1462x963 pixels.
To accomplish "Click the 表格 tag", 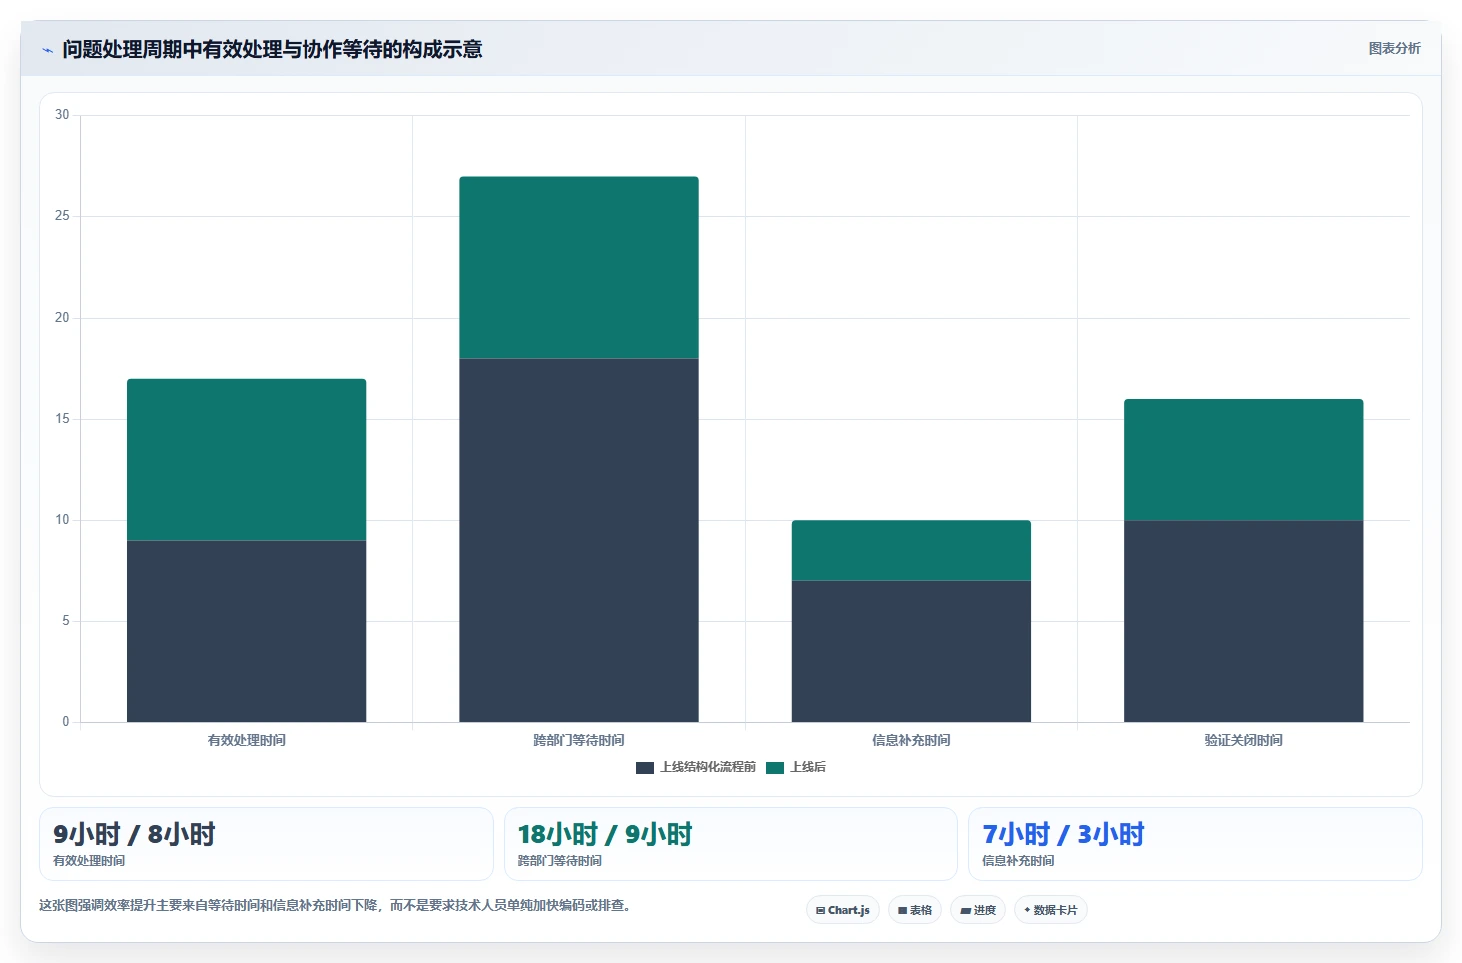I will pos(915,910).
